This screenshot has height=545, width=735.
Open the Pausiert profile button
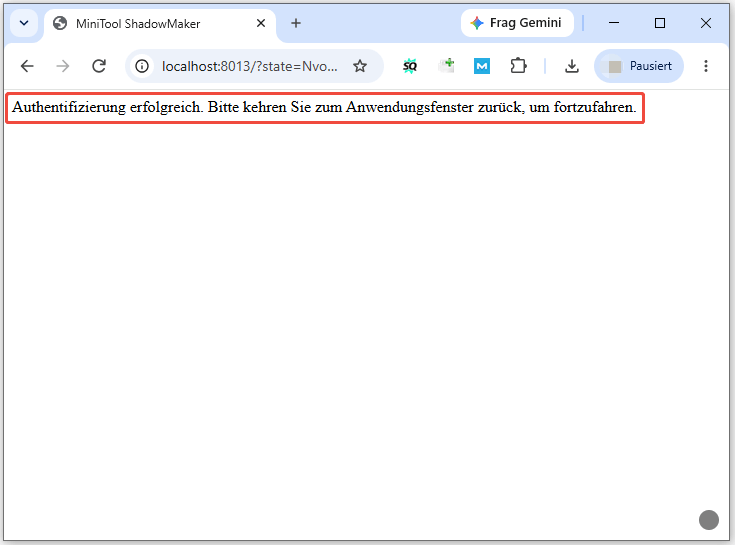coord(639,66)
